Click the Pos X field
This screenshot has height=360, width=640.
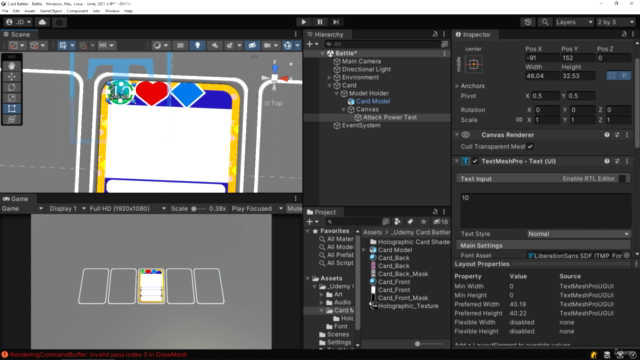pos(542,58)
